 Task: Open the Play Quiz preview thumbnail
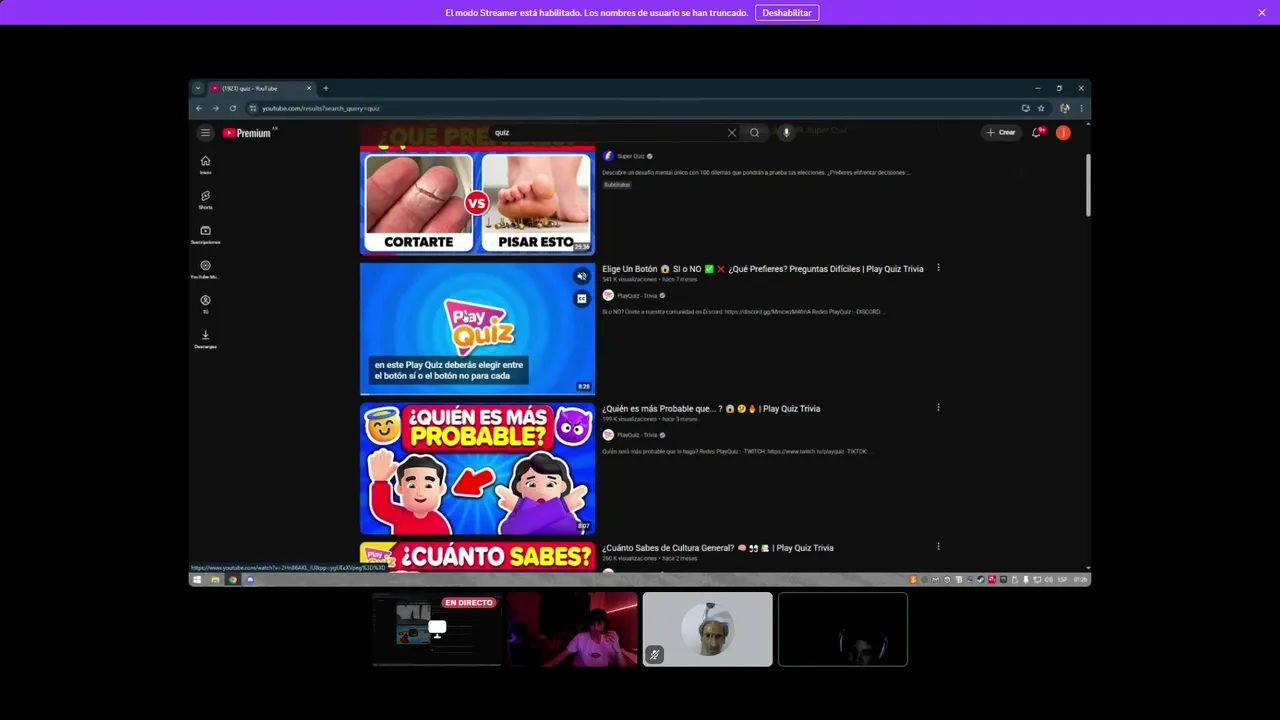(x=477, y=329)
